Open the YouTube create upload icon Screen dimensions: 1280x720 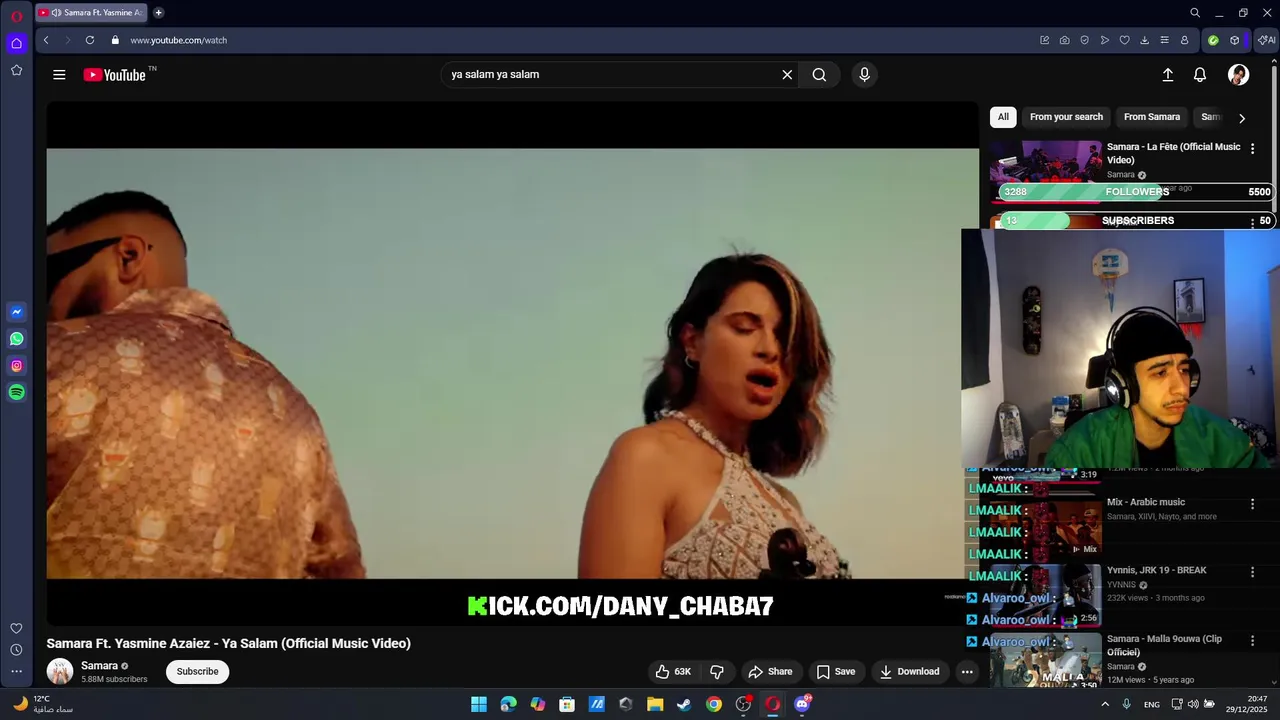click(x=1167, y=75)
